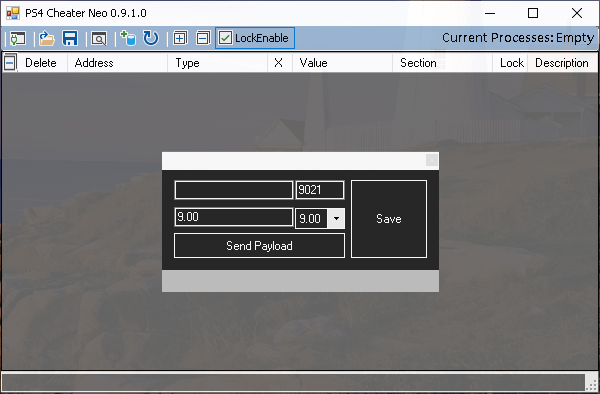Add a new cheat address icon
Image resolution: width=600 pixels, height=394 pixels.
coord(128,38)
